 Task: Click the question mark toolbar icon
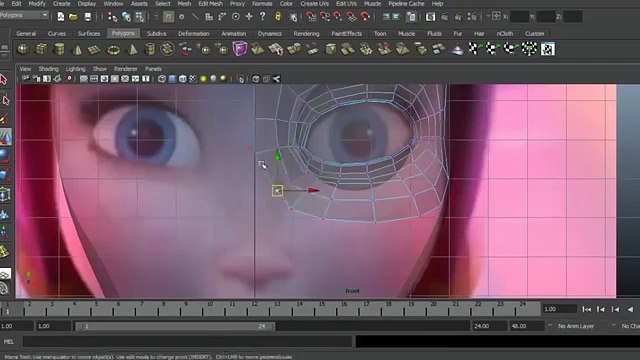click(262, 16)
